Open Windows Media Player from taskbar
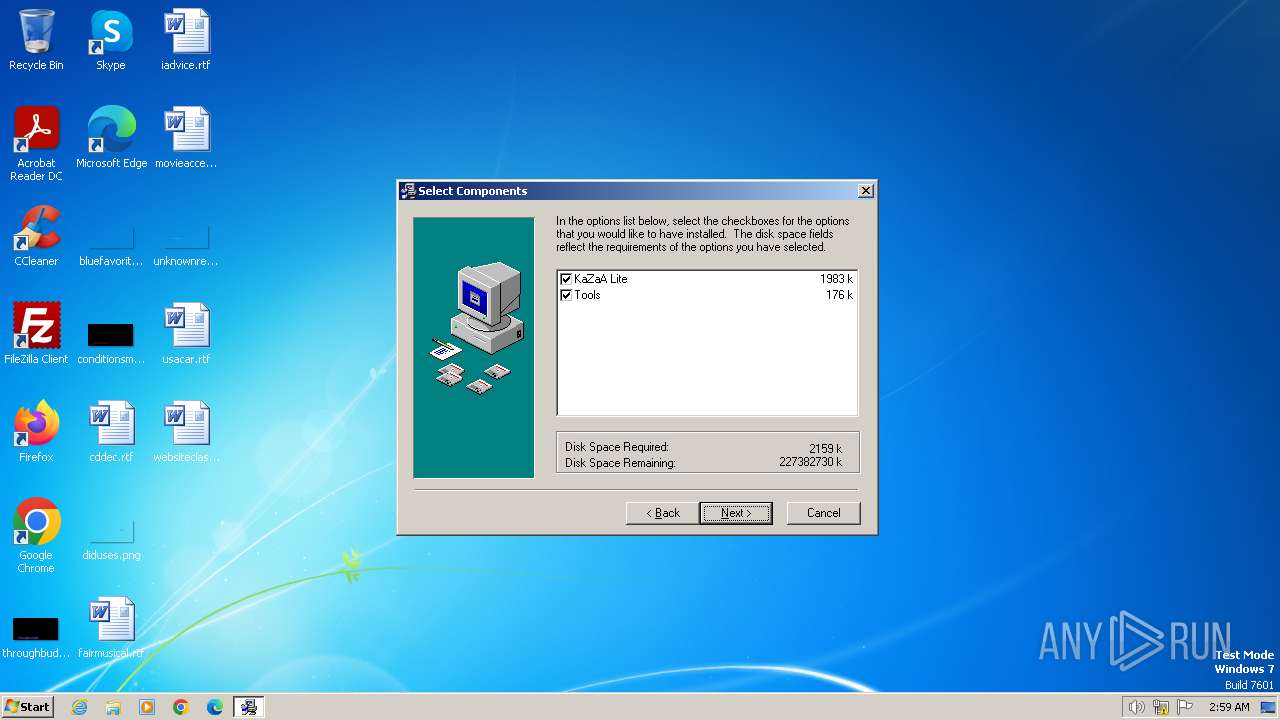Image resolution: width=1280 pixels, height=720 pixels. [x=147, y=707]
